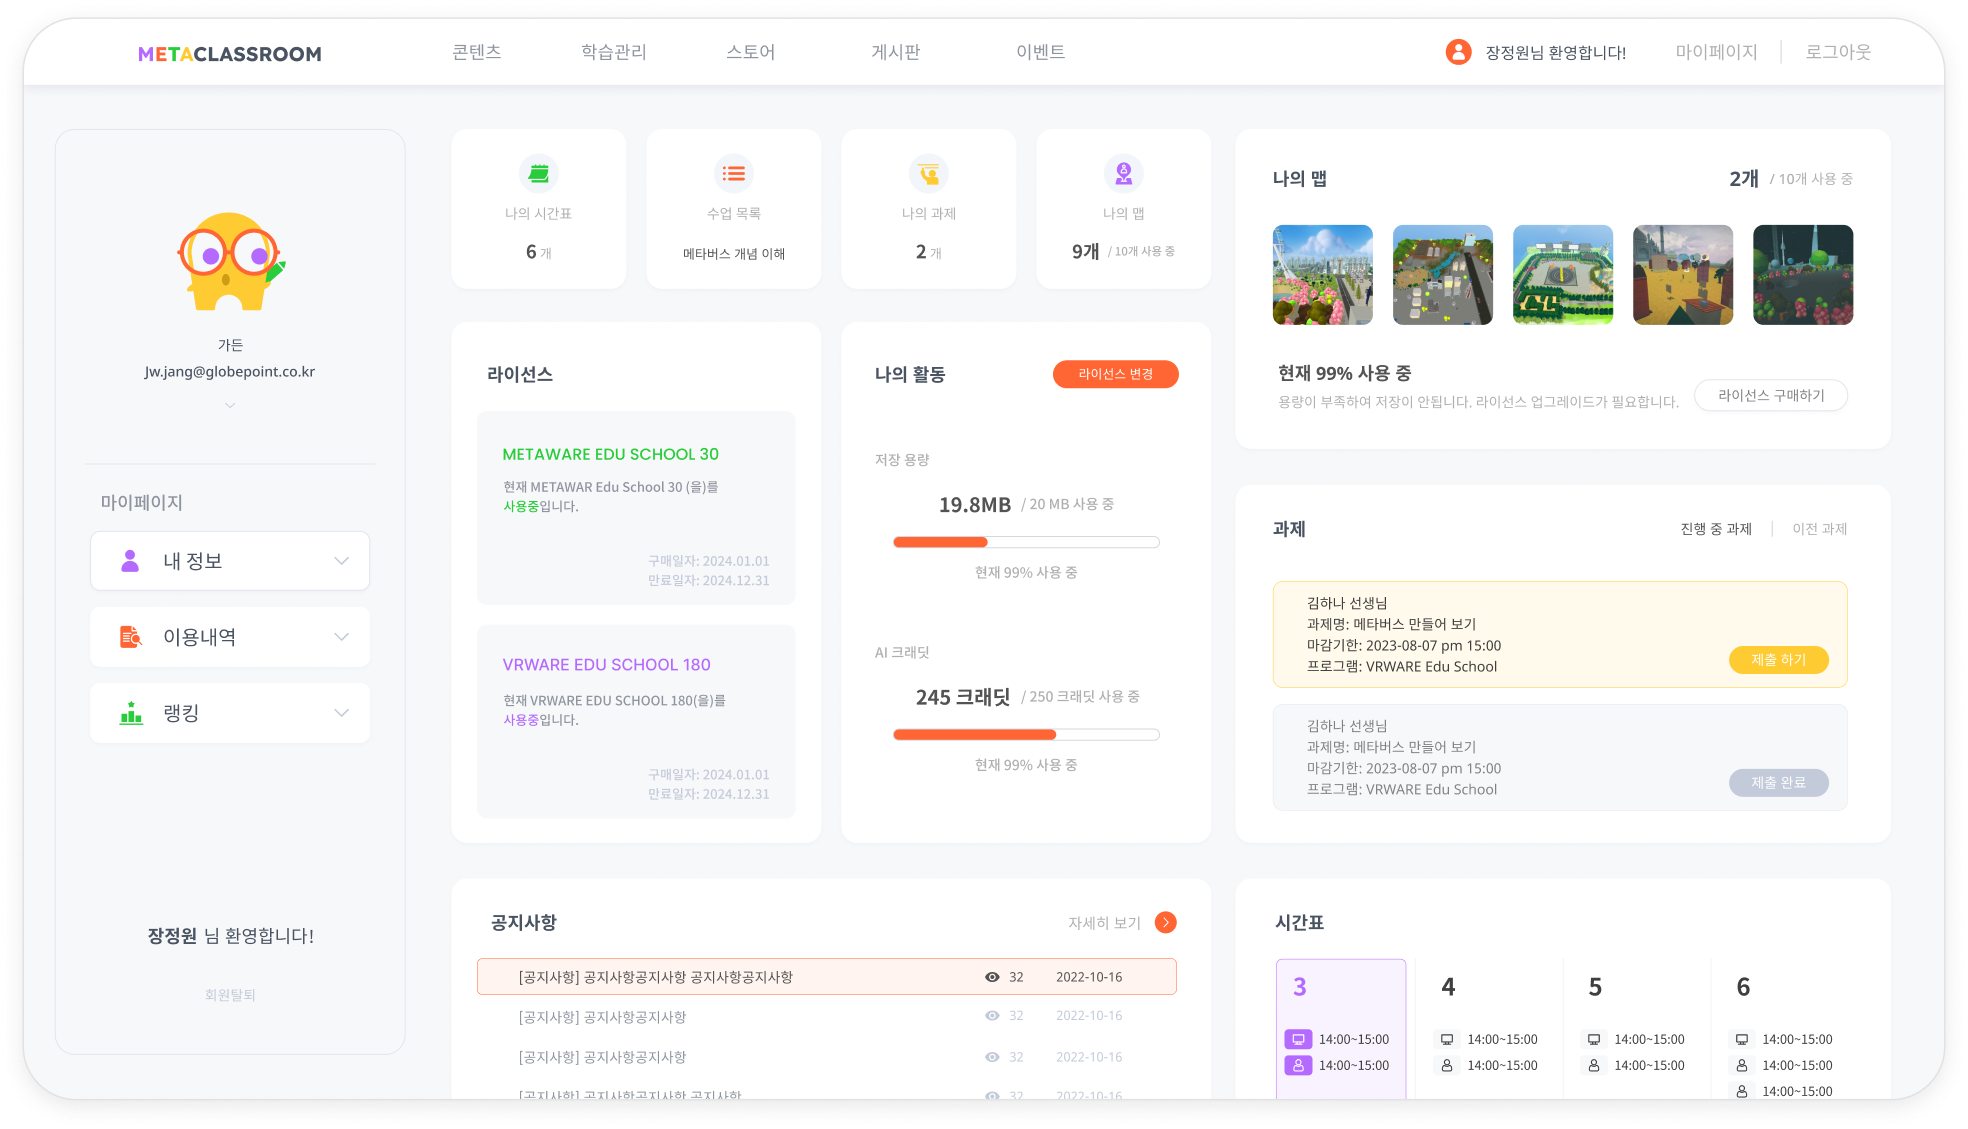
Task: Click eye icon on highlighted notice row
Action: coord(992,977)
